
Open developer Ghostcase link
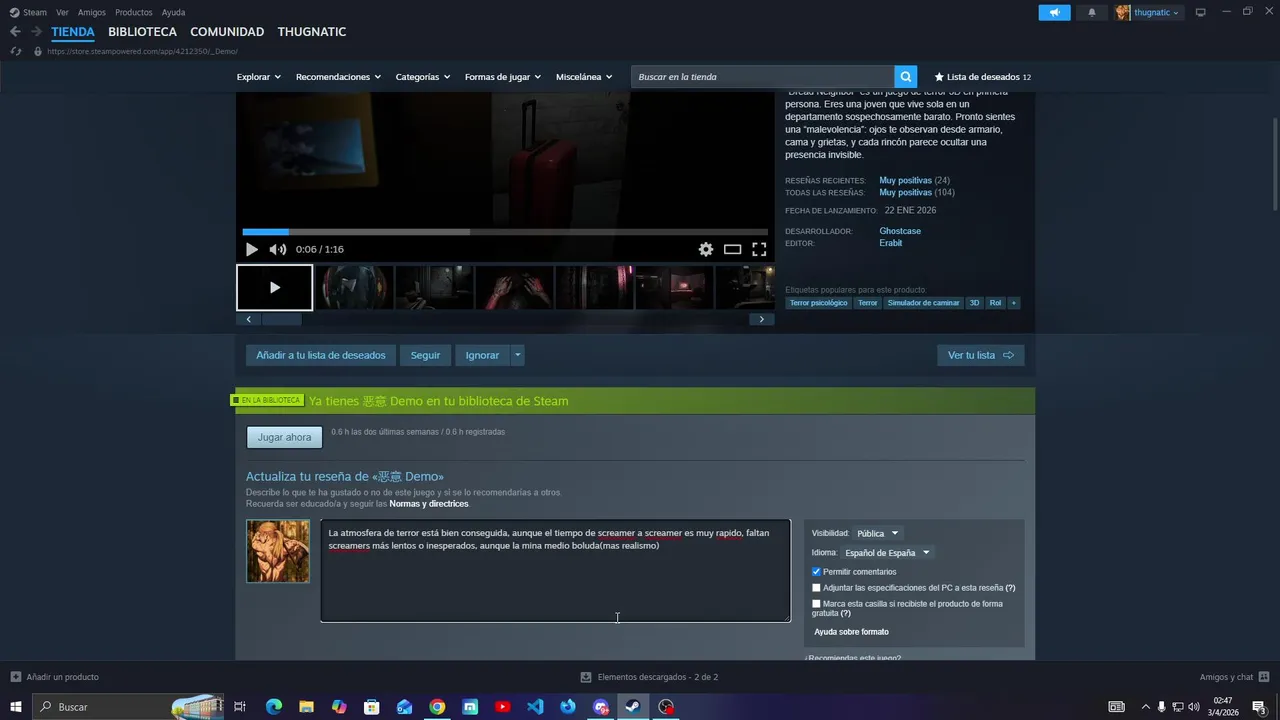pyautogui.click(x=900, y=231)
